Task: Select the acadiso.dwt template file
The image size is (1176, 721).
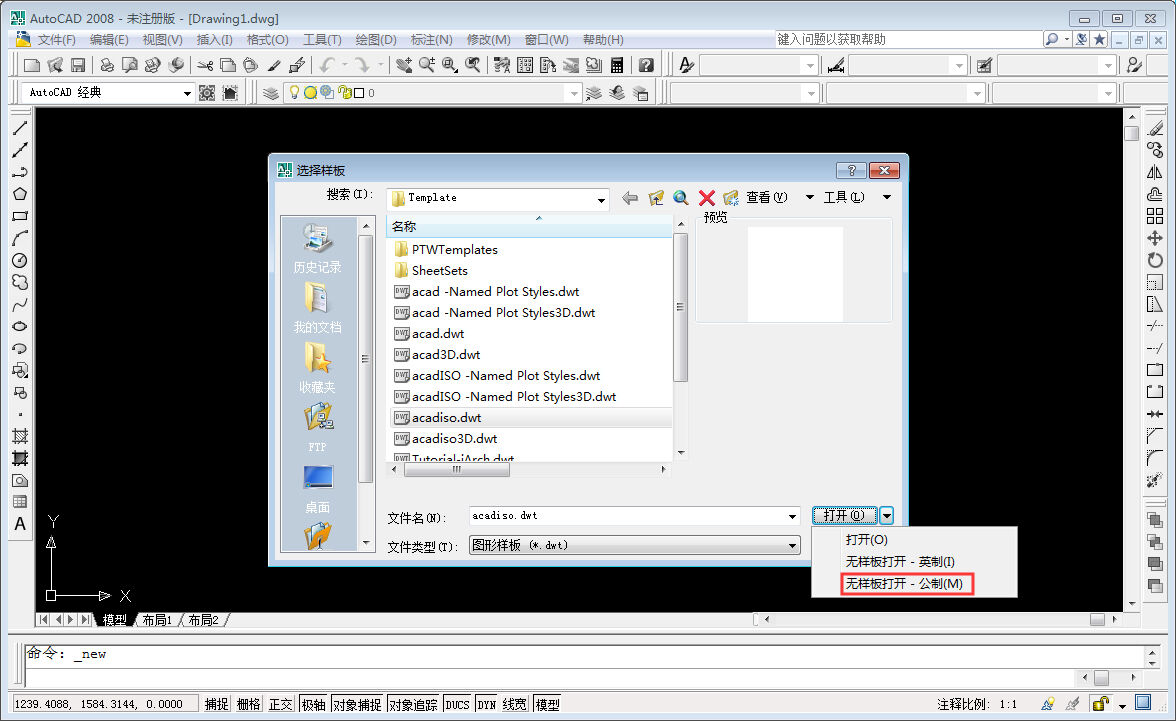Action: click(450, 417)
